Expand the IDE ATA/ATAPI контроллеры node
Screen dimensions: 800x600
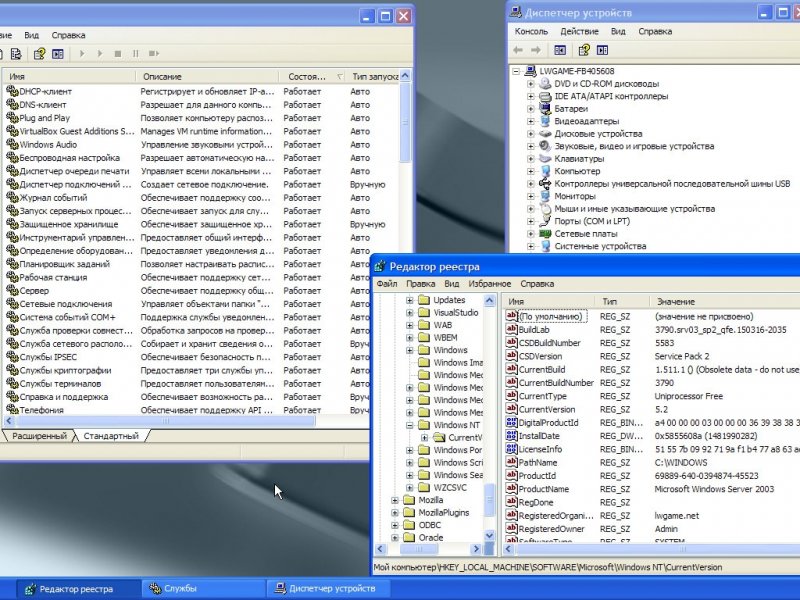click(531, 96)
